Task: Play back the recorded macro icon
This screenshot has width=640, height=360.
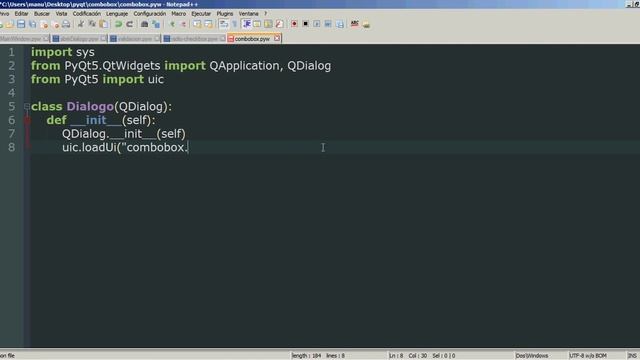Action: point(317,24)
